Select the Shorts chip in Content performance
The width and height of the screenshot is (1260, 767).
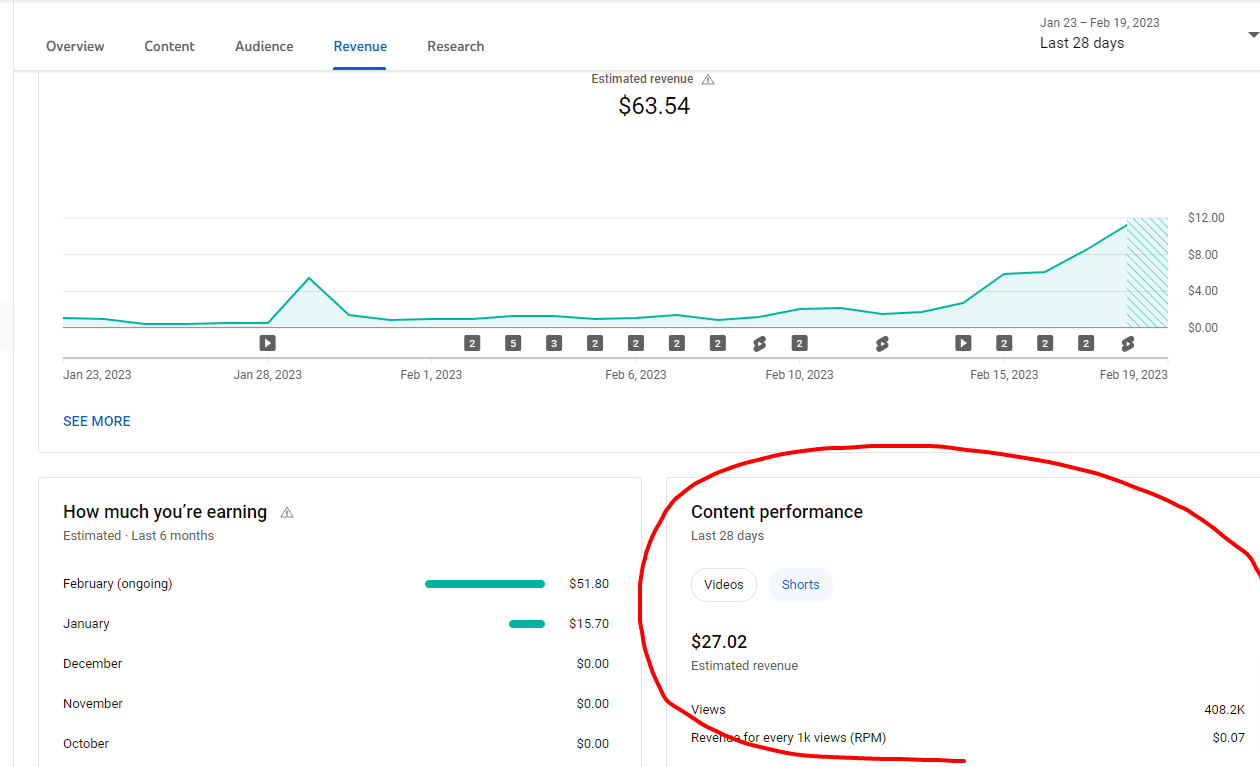click(800, 585)
